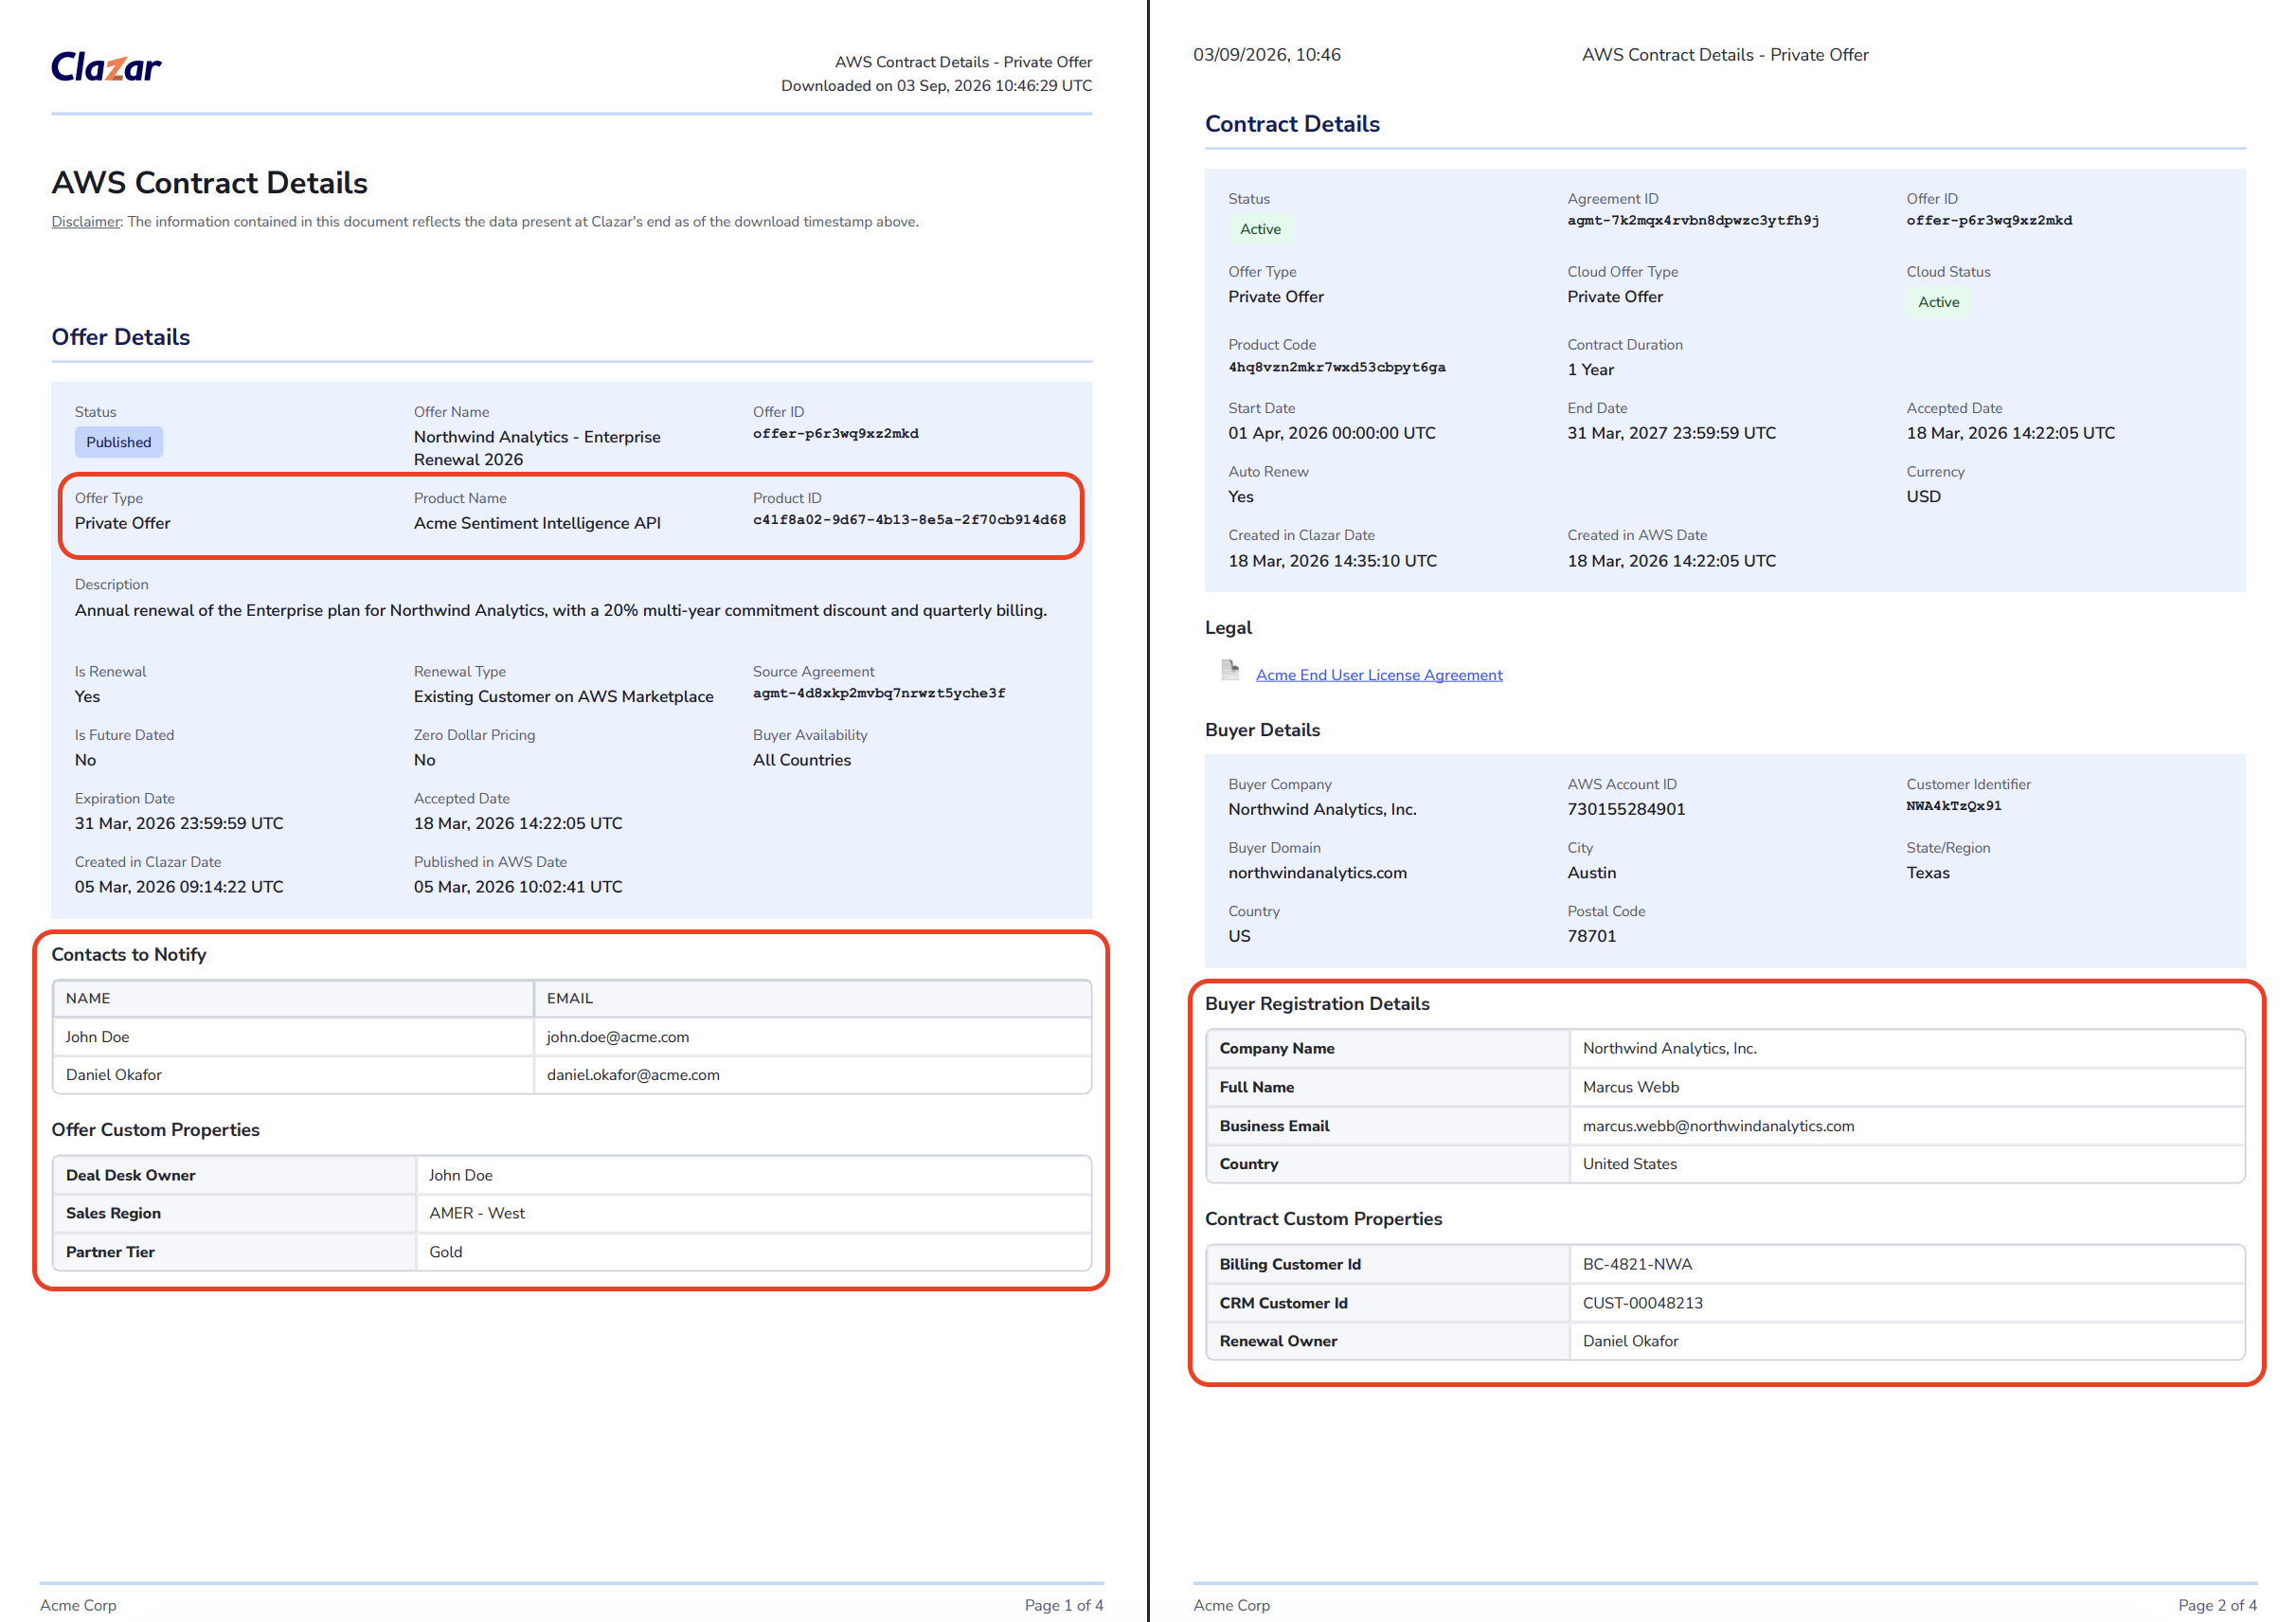
Task: Select the Source Agreement ID text
Action: (878, 693)
